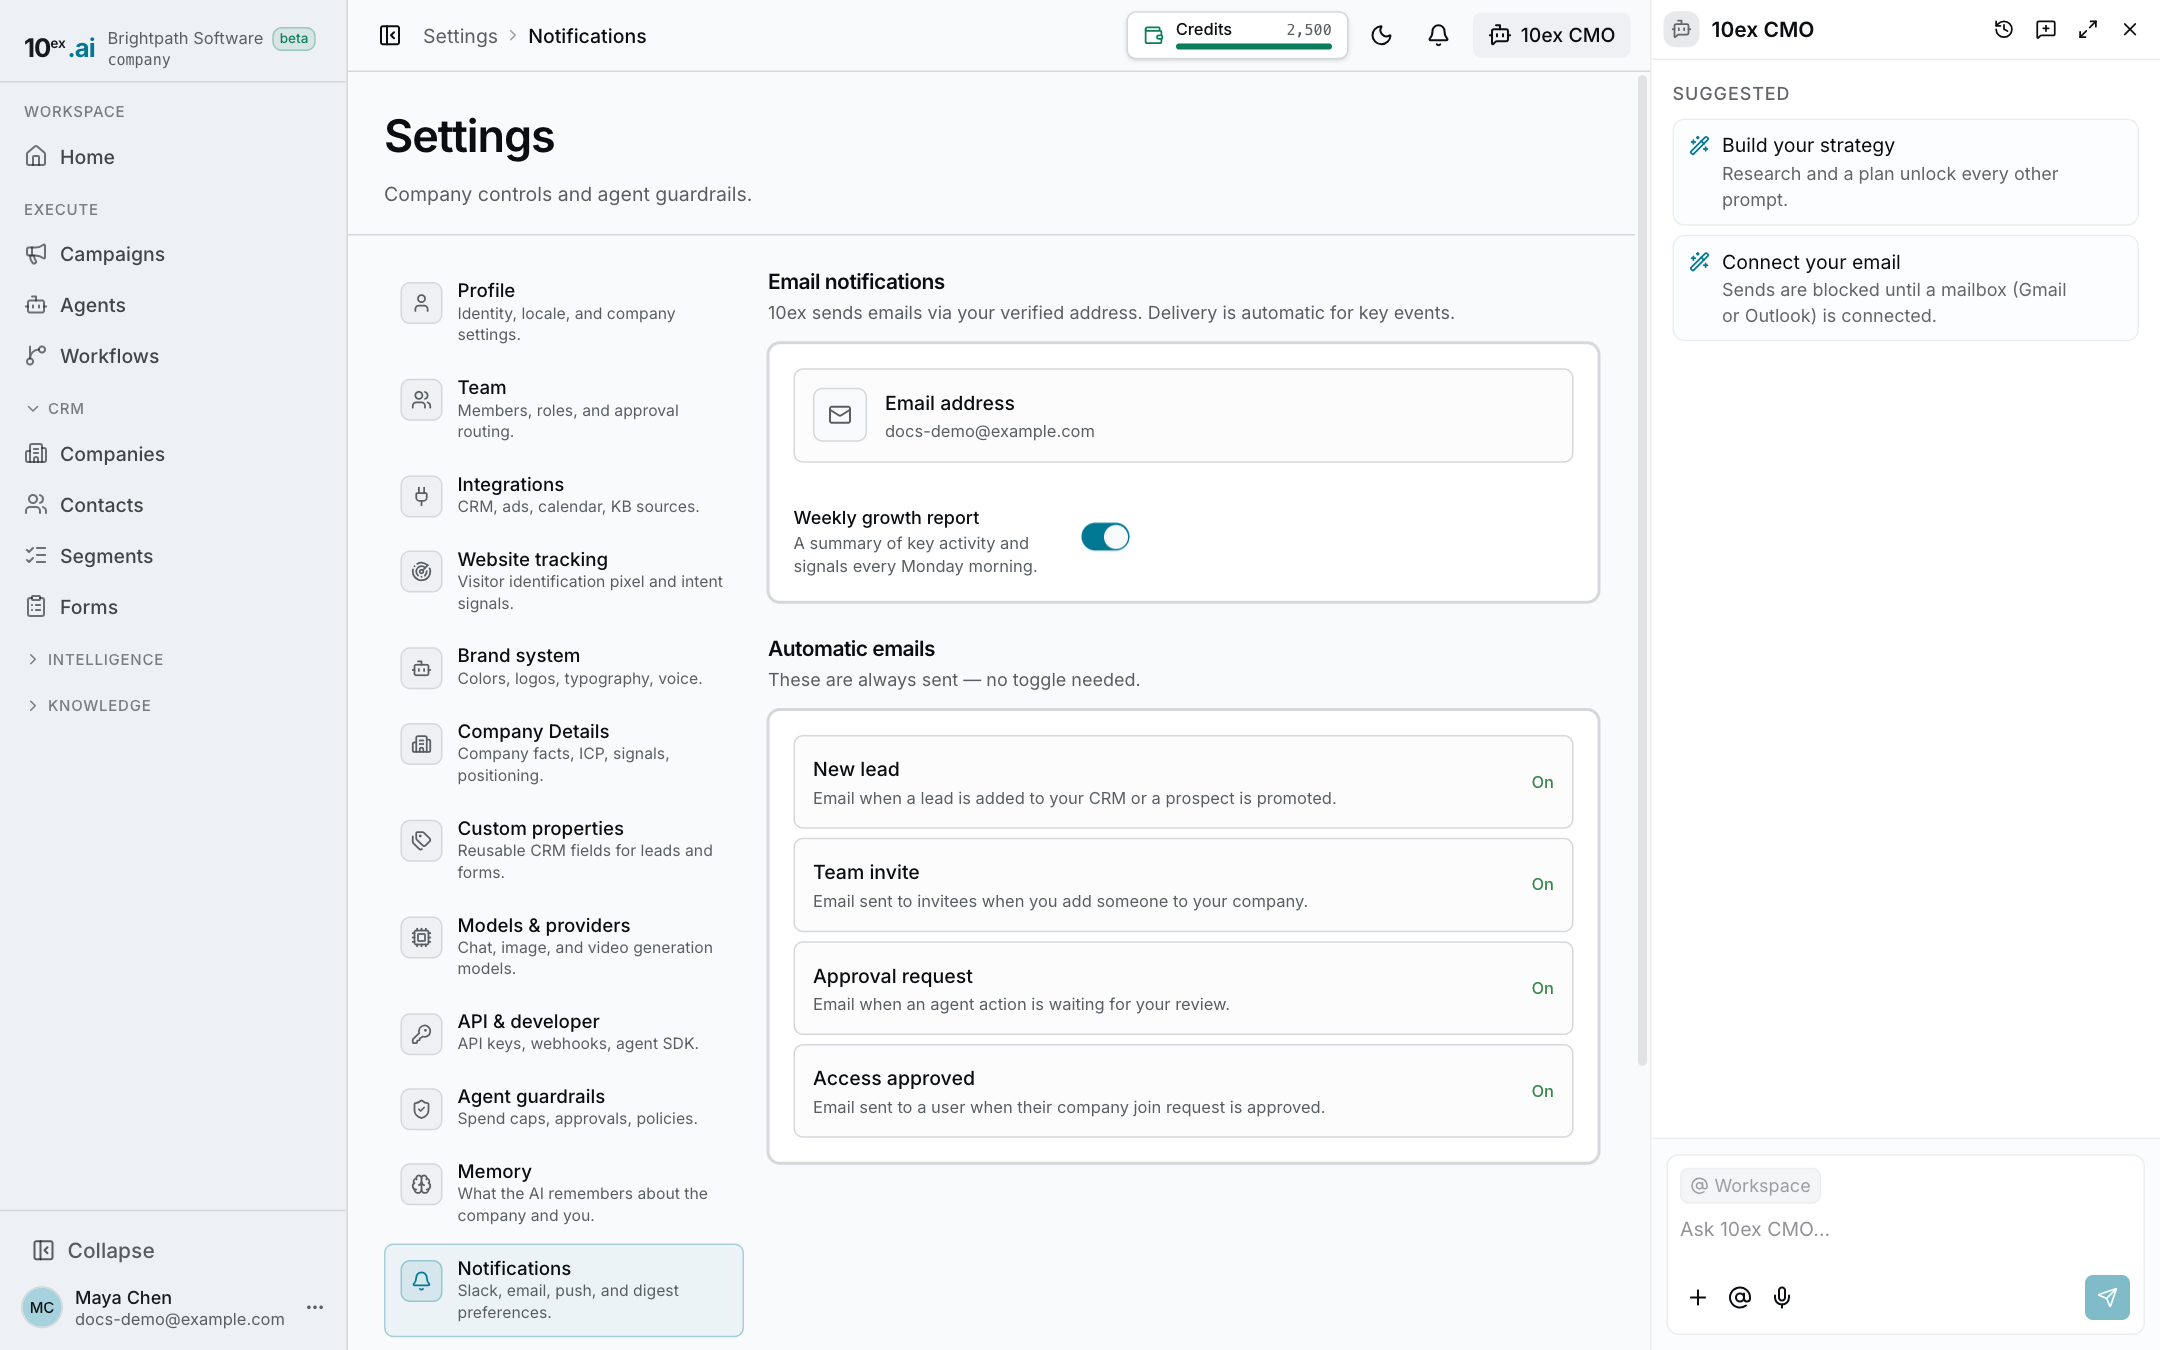
Task: Open the Website tracking settings tab
Action: 564,580
